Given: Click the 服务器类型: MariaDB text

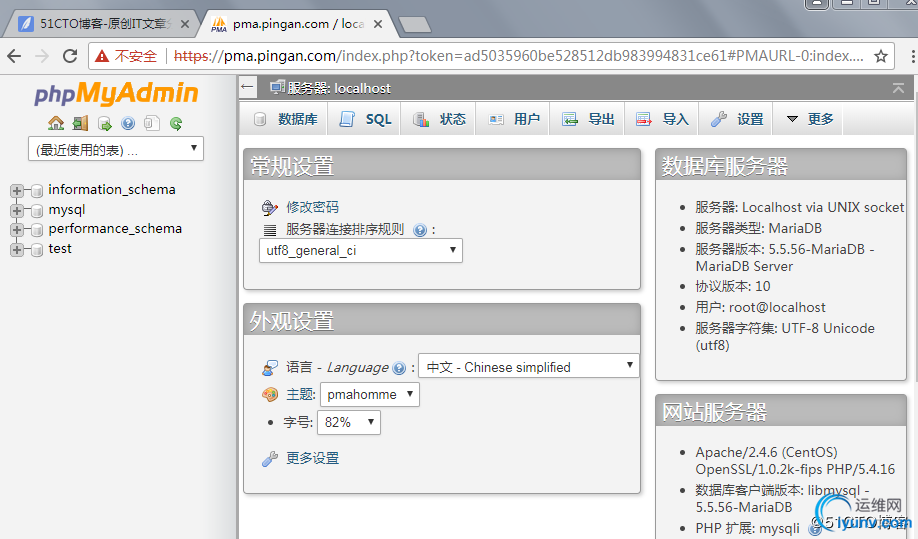Looking at the screenshot, I should (x=758, y=228).
